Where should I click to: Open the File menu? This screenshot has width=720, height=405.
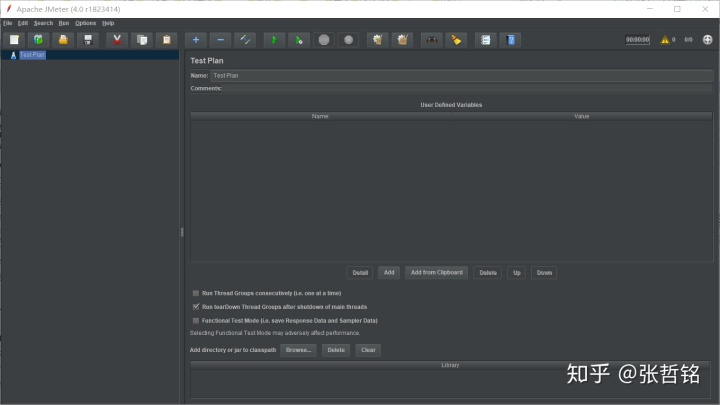click(8, 23)
